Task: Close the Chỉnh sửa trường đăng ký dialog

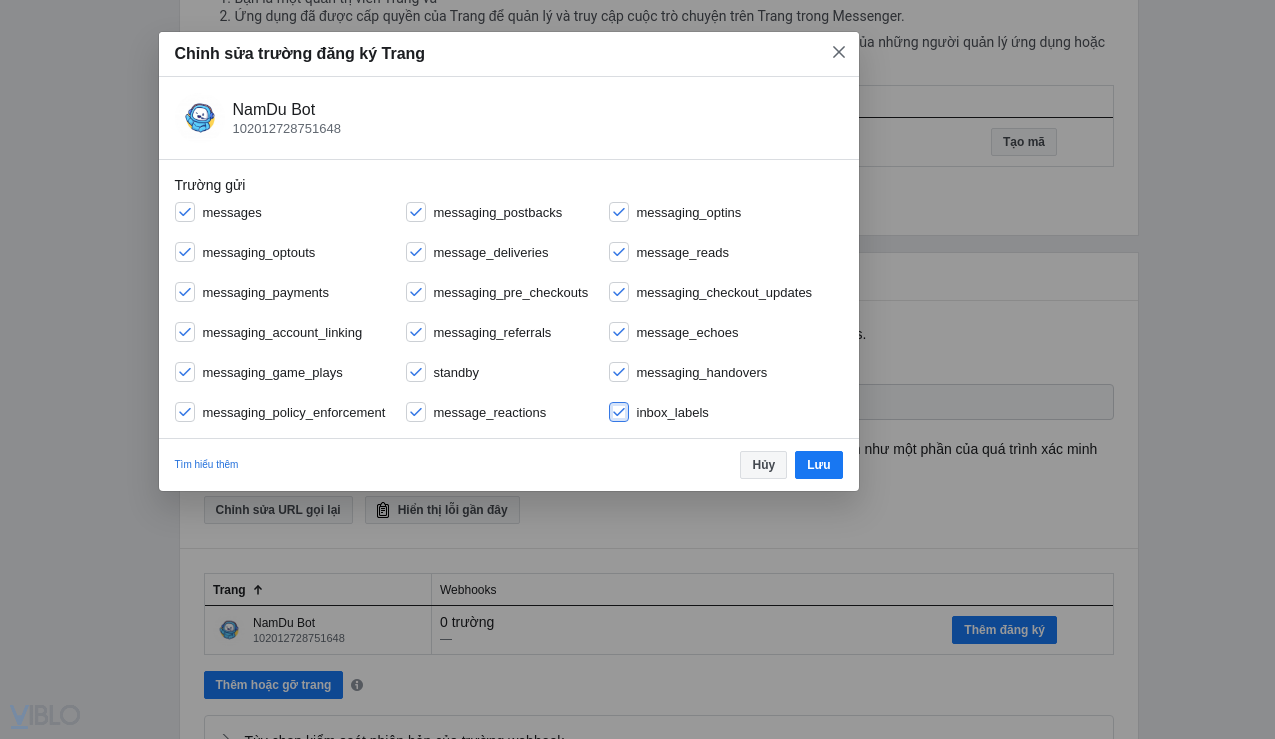Action: click(838, 52)
